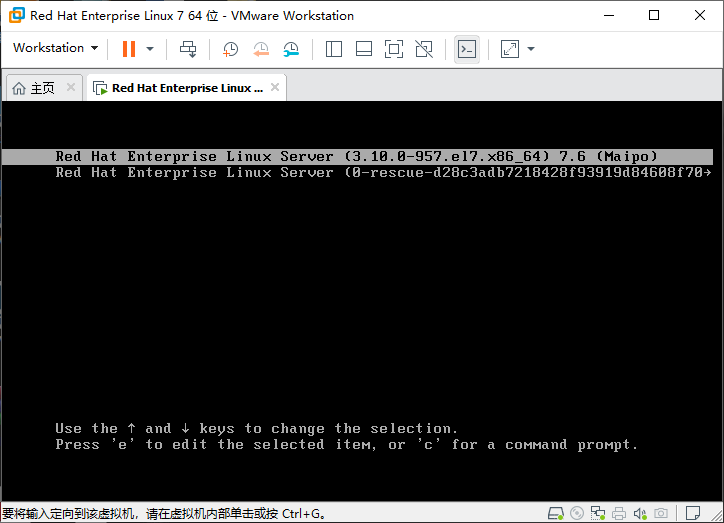Click the "Press 'e' to edit" hint line
724x523 pixels.
tap(346, 445)
